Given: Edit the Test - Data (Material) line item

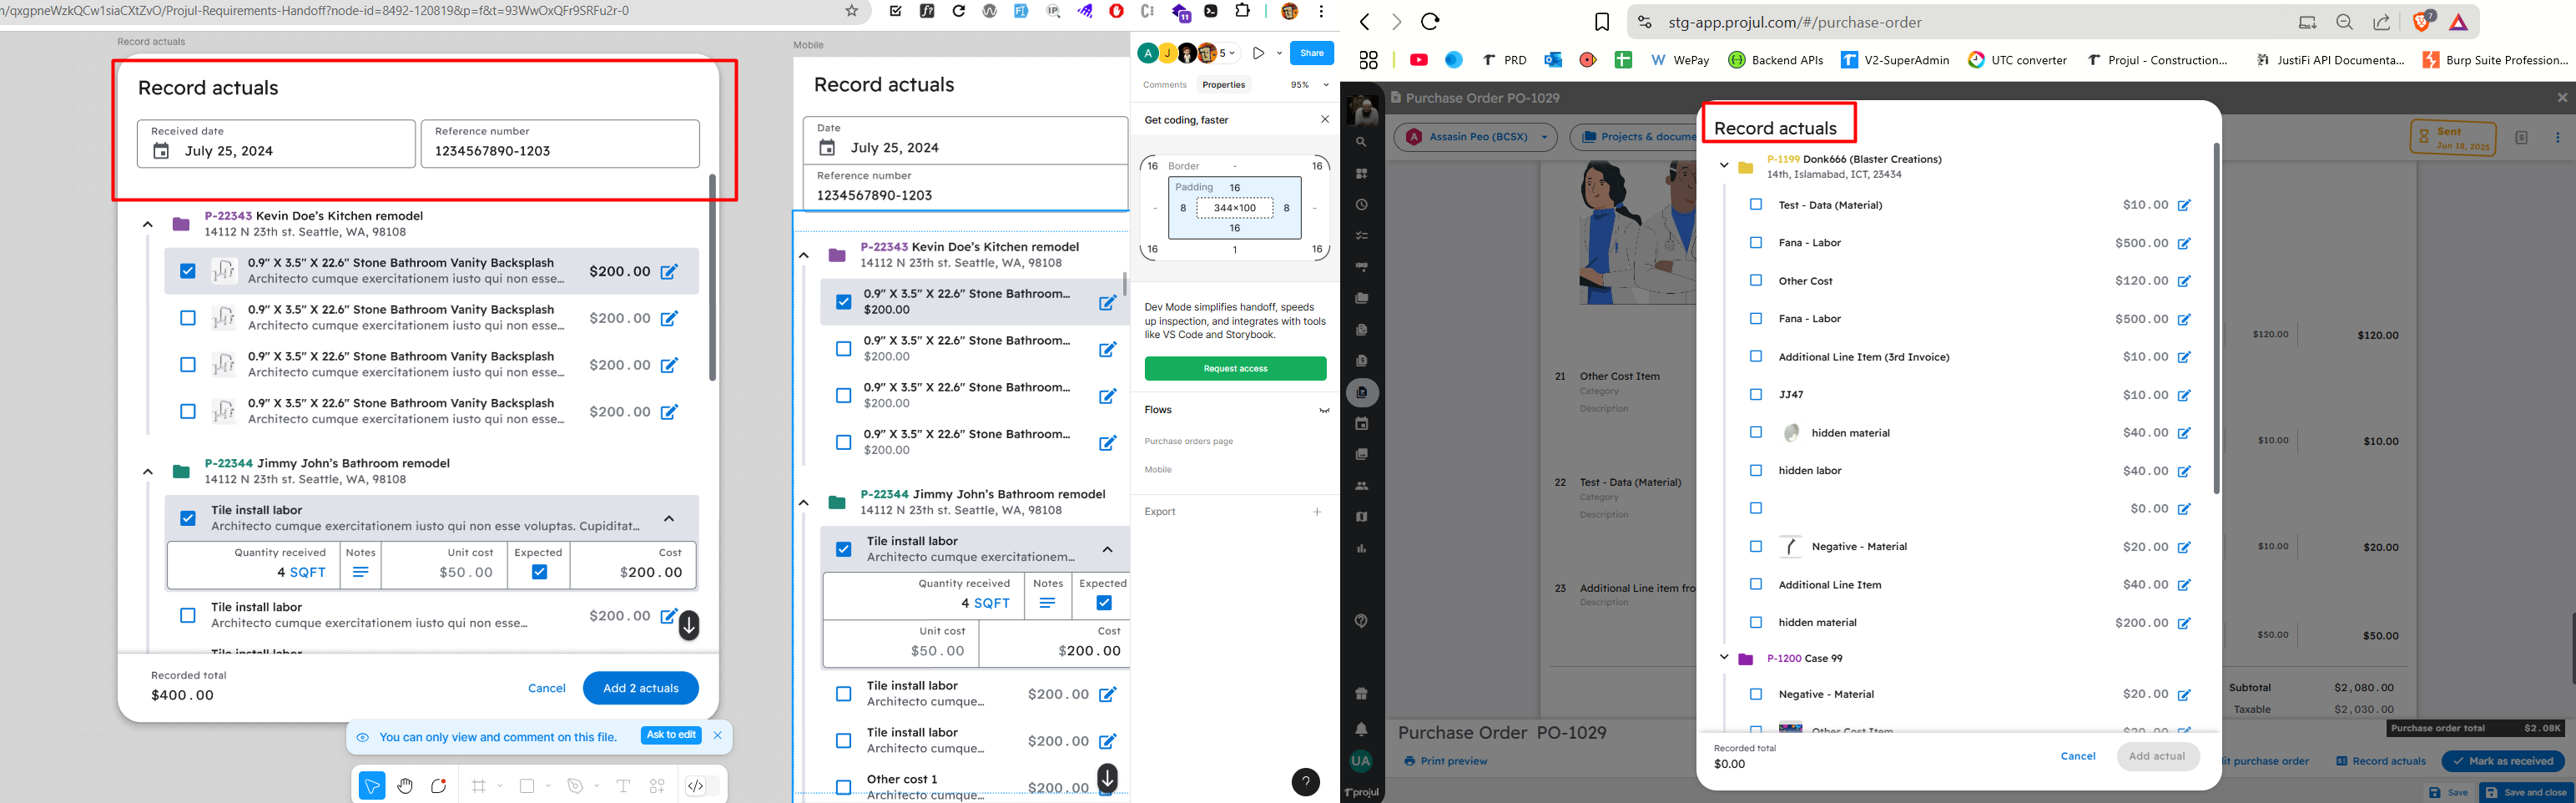Looking at the screenshot, I should pyautogui.click(x=2184, y=205).
